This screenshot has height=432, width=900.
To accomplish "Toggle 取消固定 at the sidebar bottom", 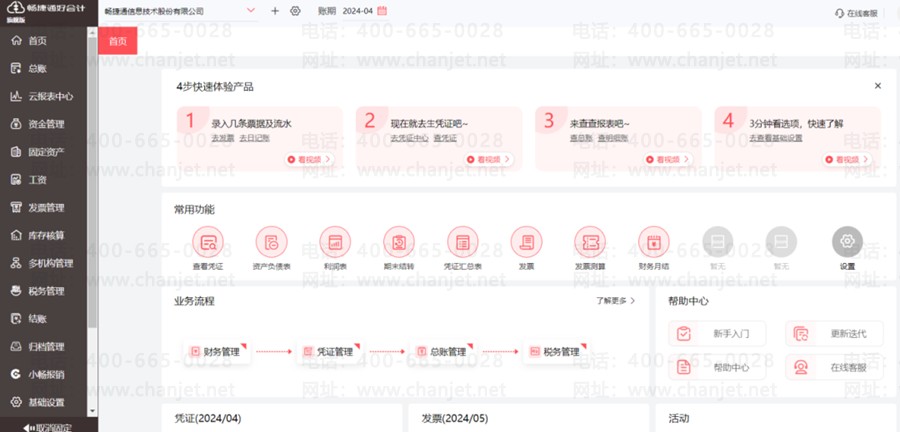I will coord(47,427).
